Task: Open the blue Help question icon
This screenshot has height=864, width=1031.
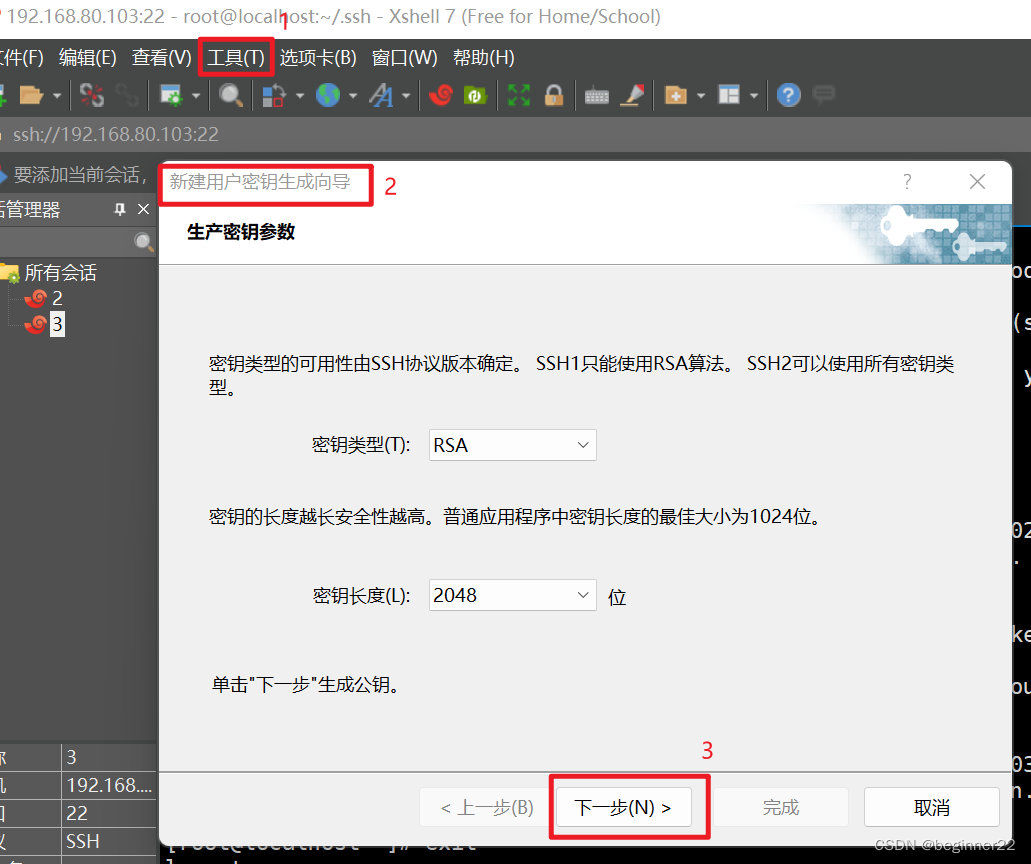Action: pyautogui.click(x=788, y=95)
